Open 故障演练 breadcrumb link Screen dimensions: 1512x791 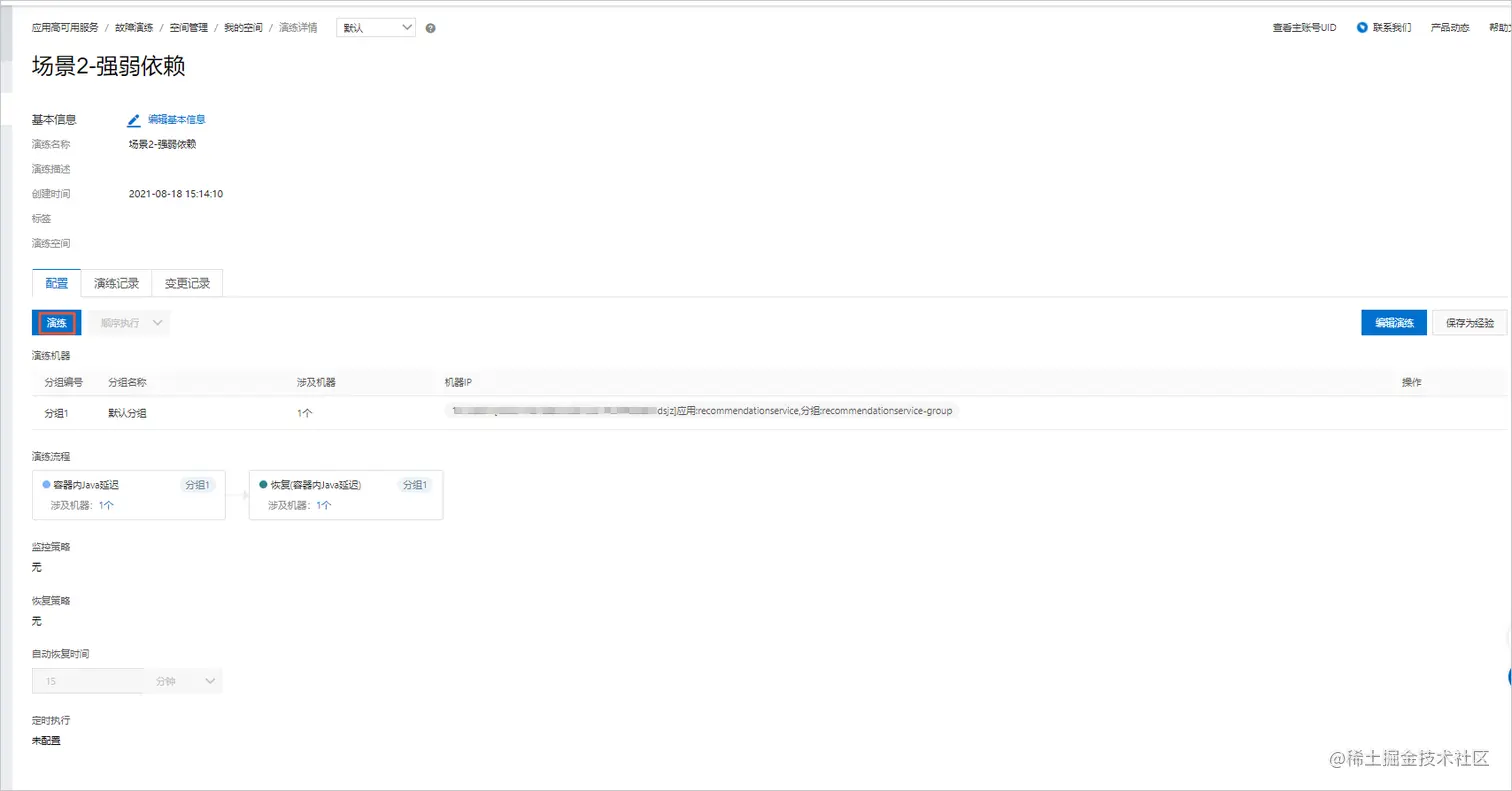[135, 28]
